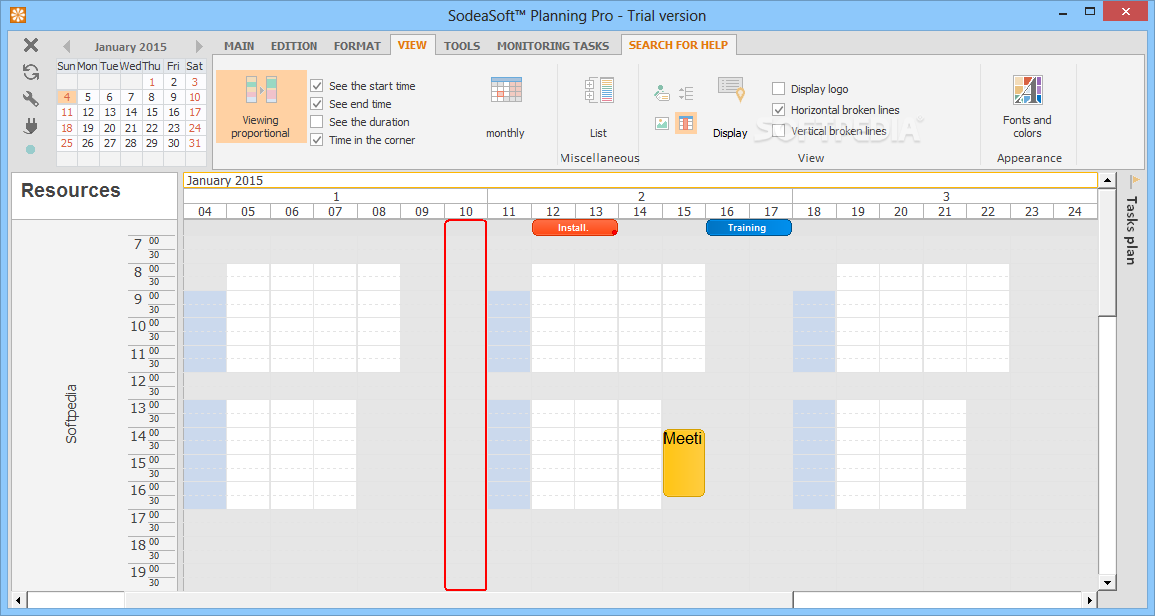Click the horizontal scrollbar left arrow
The width and height of the screenshot is (1155, 616).
click(19, 600)
